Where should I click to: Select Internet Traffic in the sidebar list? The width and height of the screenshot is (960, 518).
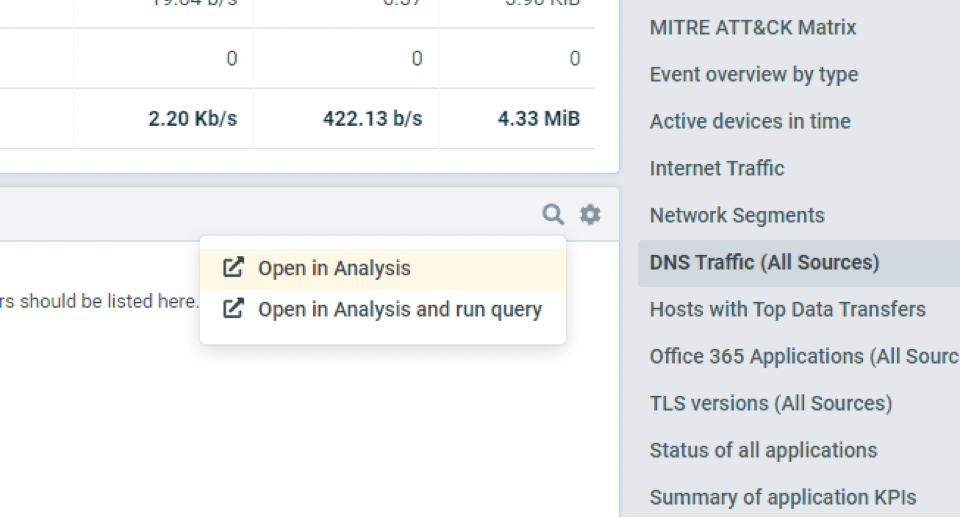pyautogui.click(x=716, y=168)
